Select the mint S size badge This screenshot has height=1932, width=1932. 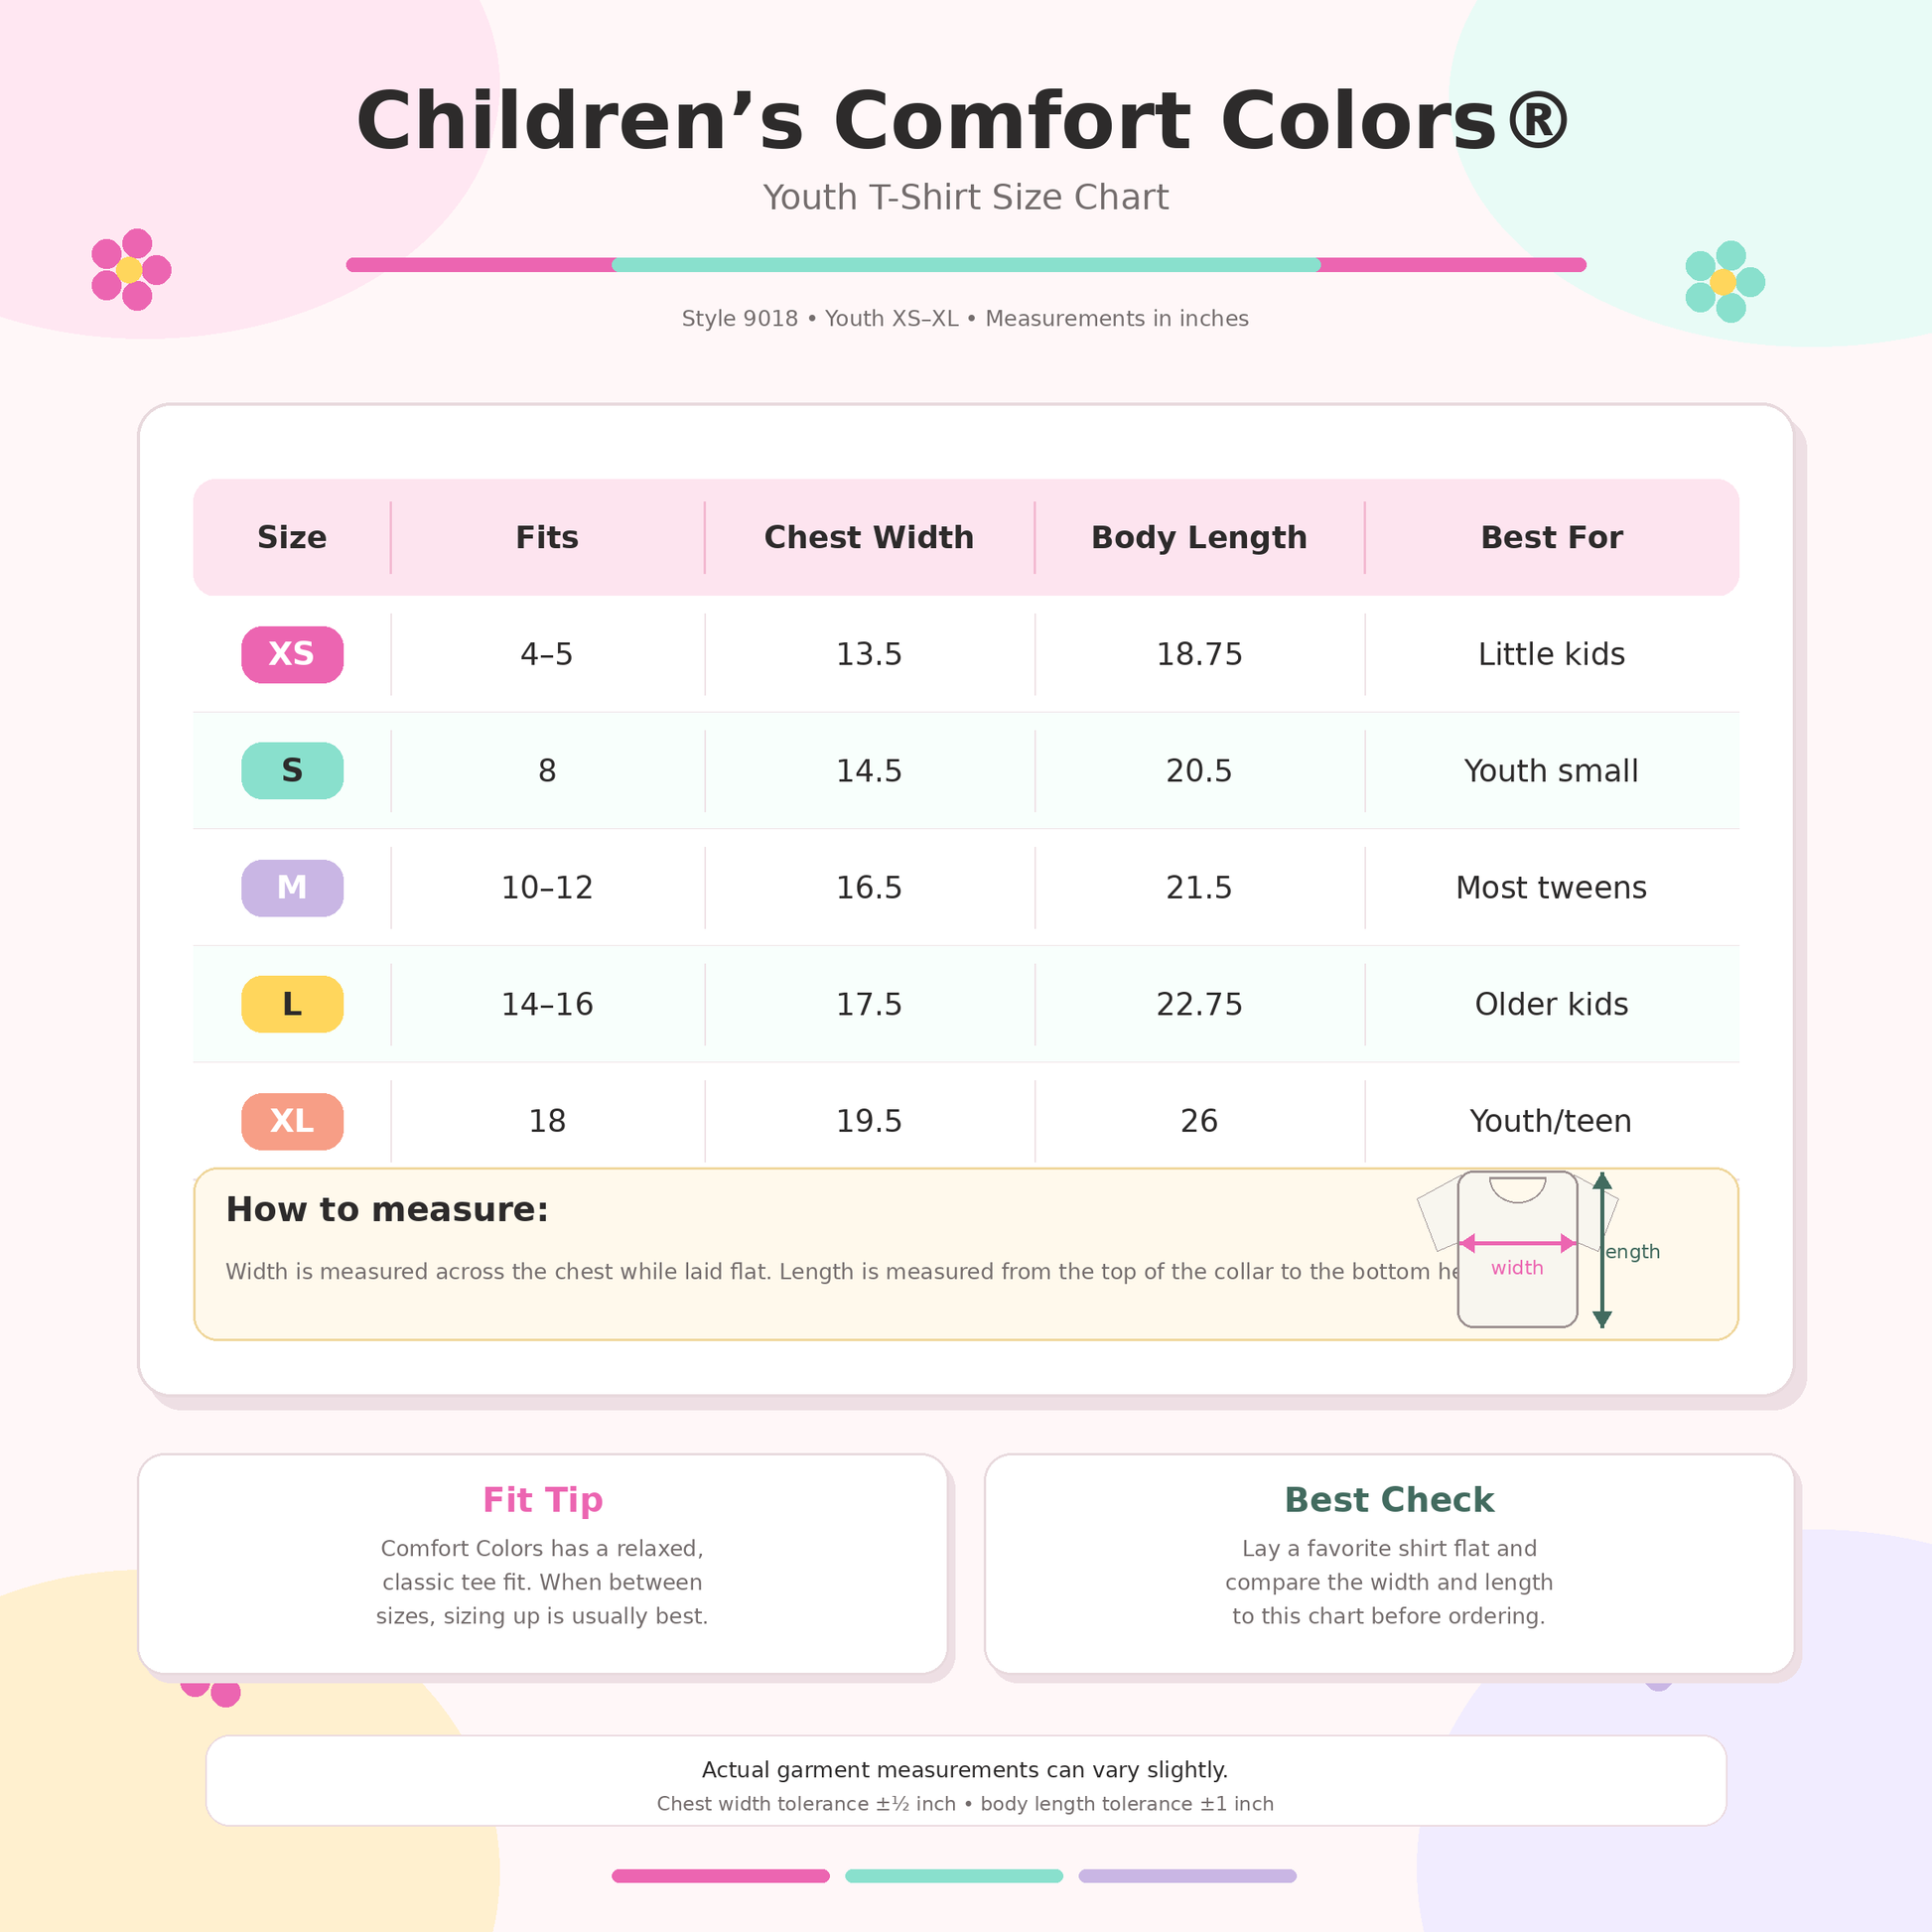click(292, 771)
